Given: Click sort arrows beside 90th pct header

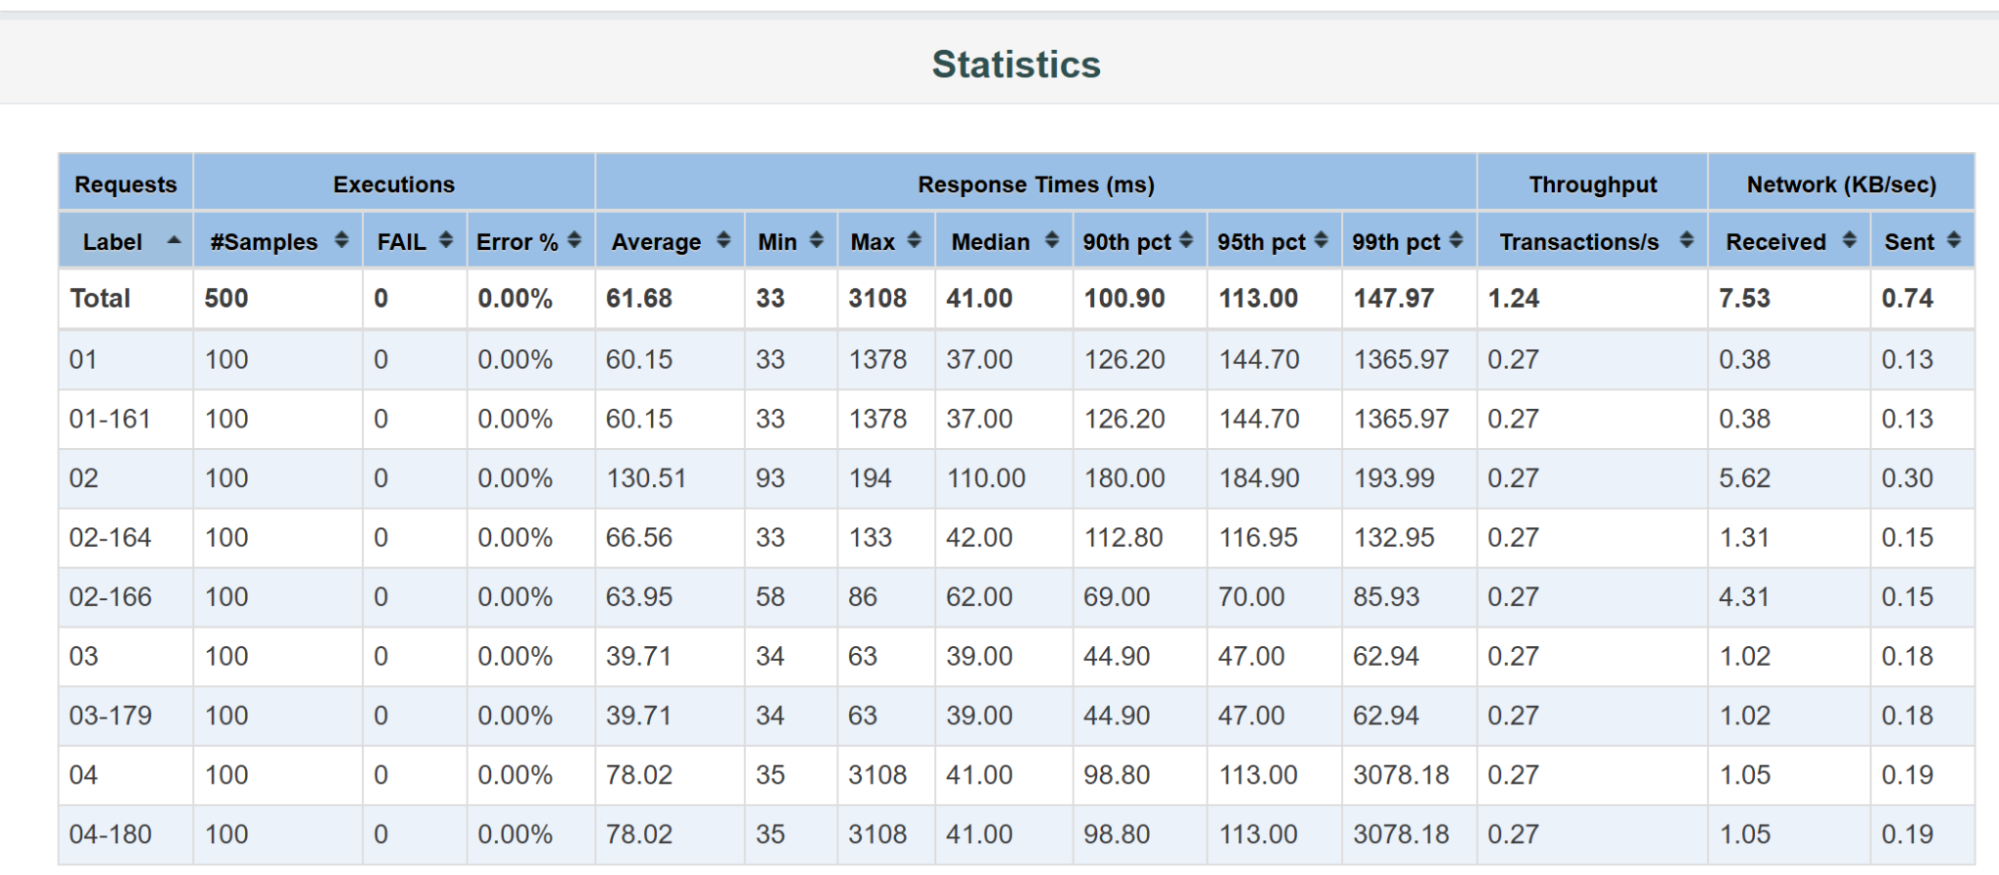Looking at the screenshot, I should click(x=1186, y=240).
